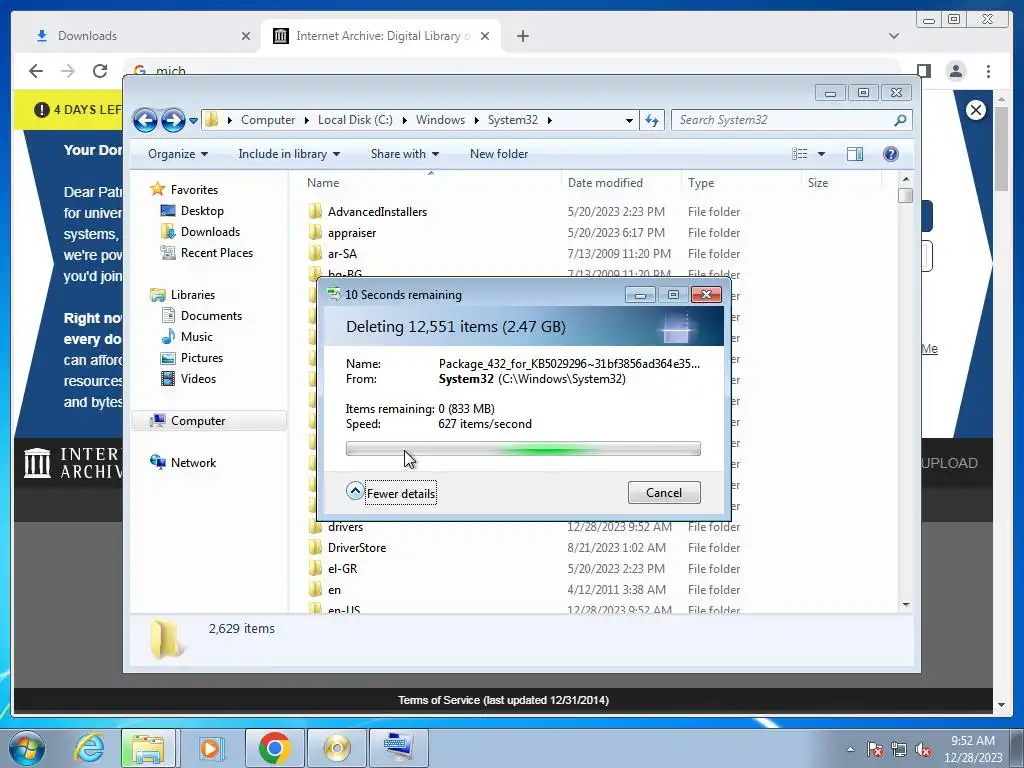Select the ar-SA folder
Viewport: 1024px width, 768px height.
click(342, 253)
